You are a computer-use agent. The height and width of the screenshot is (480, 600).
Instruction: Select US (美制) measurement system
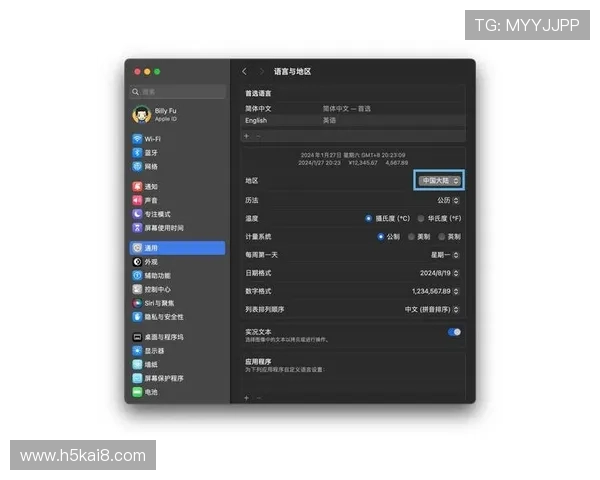point(411,237)
